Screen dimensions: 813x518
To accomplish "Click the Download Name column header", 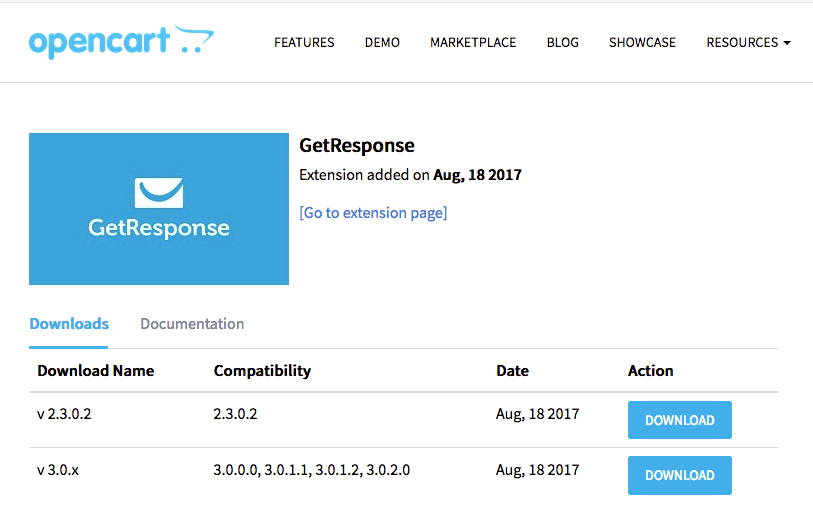I will (96, 371).
